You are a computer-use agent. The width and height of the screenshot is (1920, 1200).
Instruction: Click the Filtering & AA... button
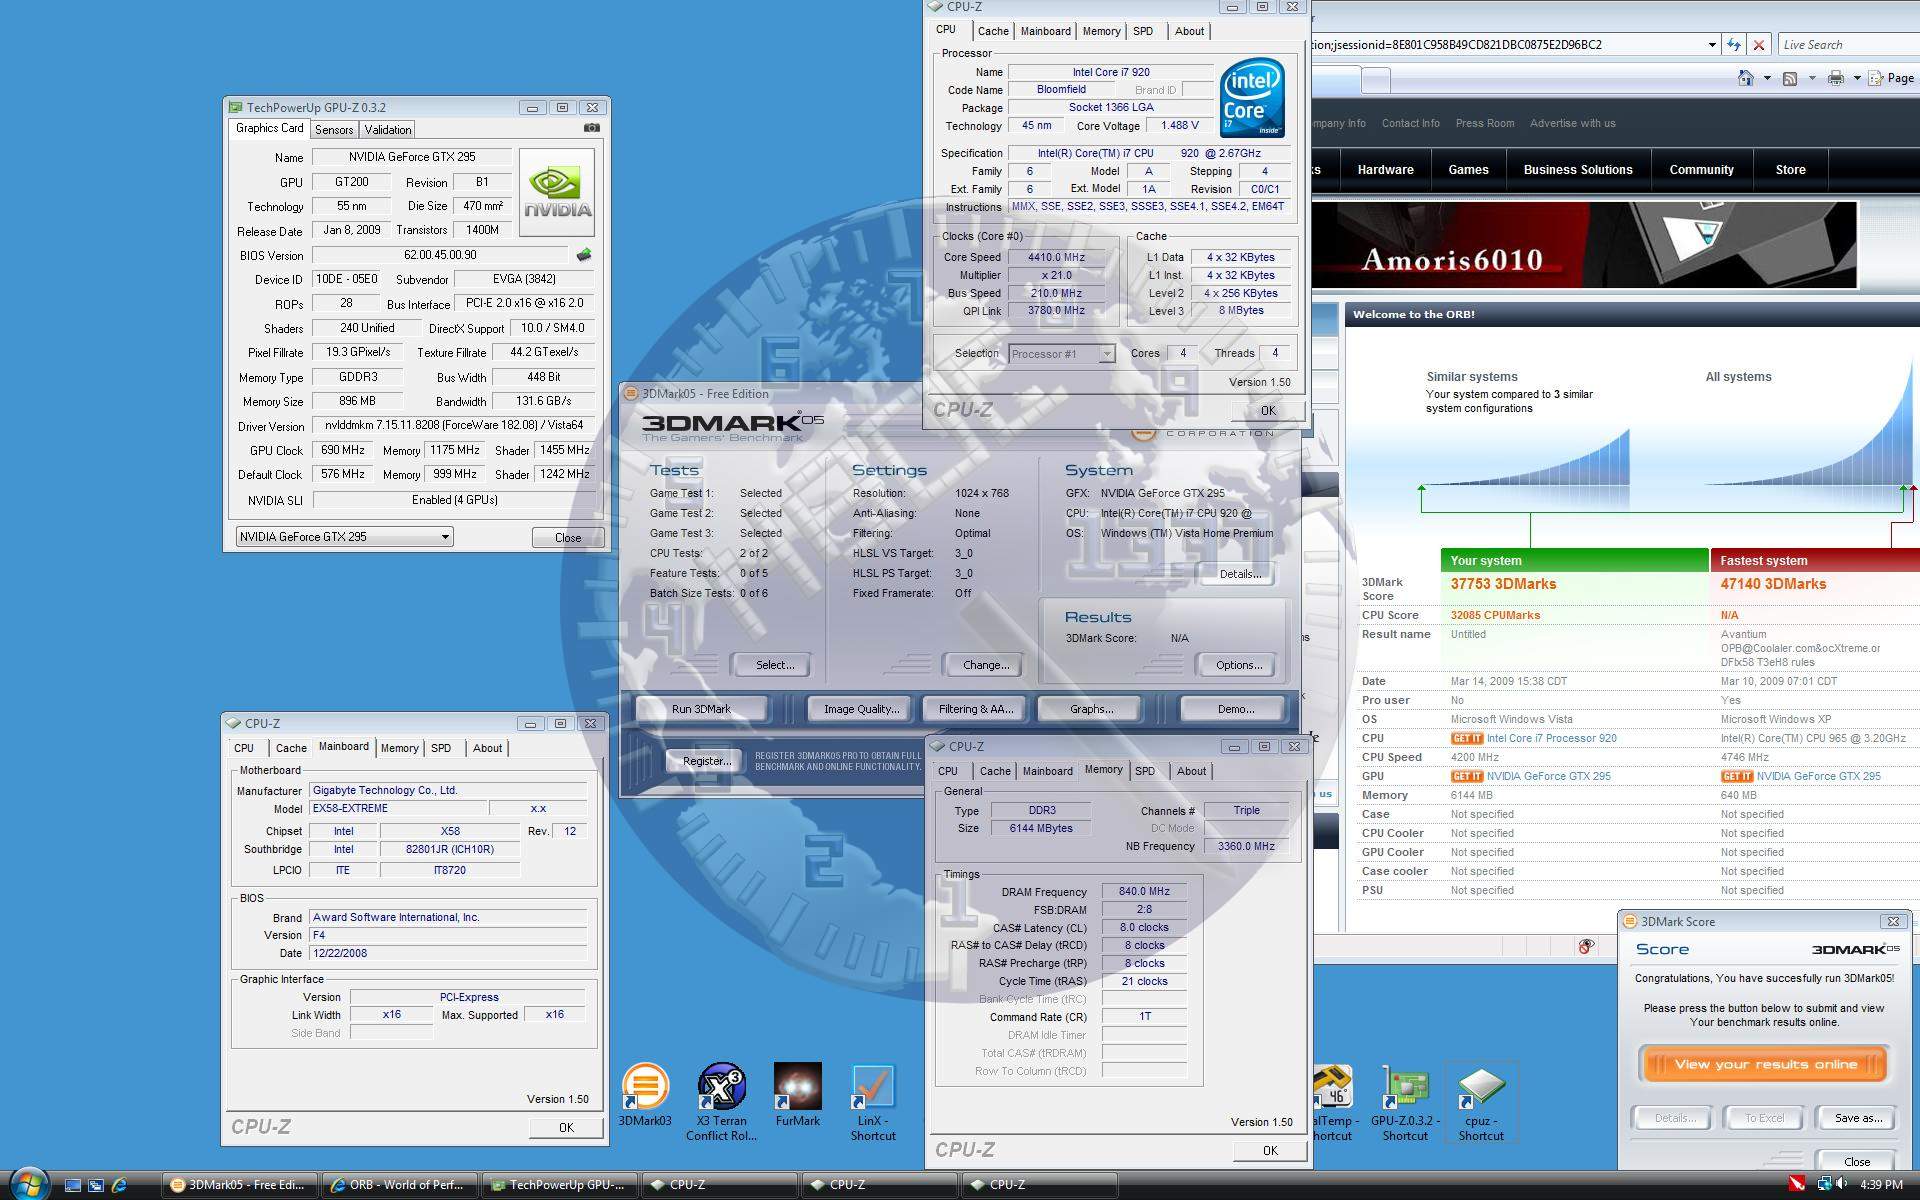(975, 709)
